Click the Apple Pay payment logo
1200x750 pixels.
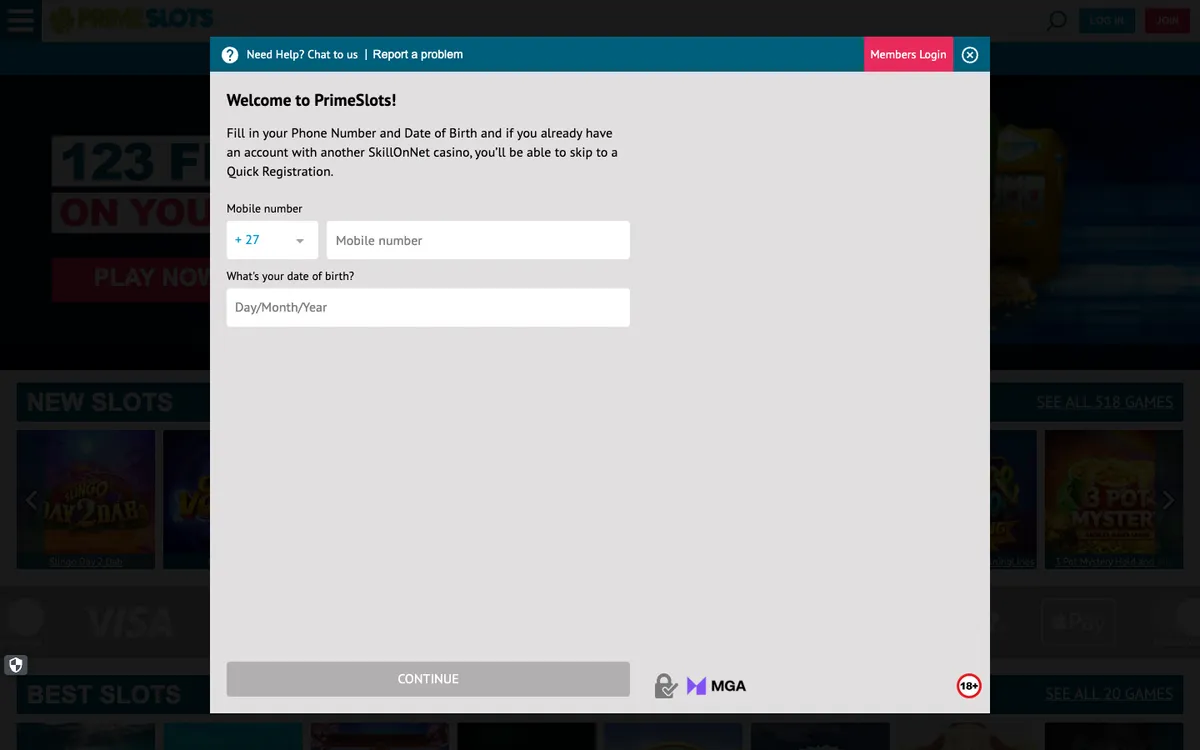coord(1078,622)
